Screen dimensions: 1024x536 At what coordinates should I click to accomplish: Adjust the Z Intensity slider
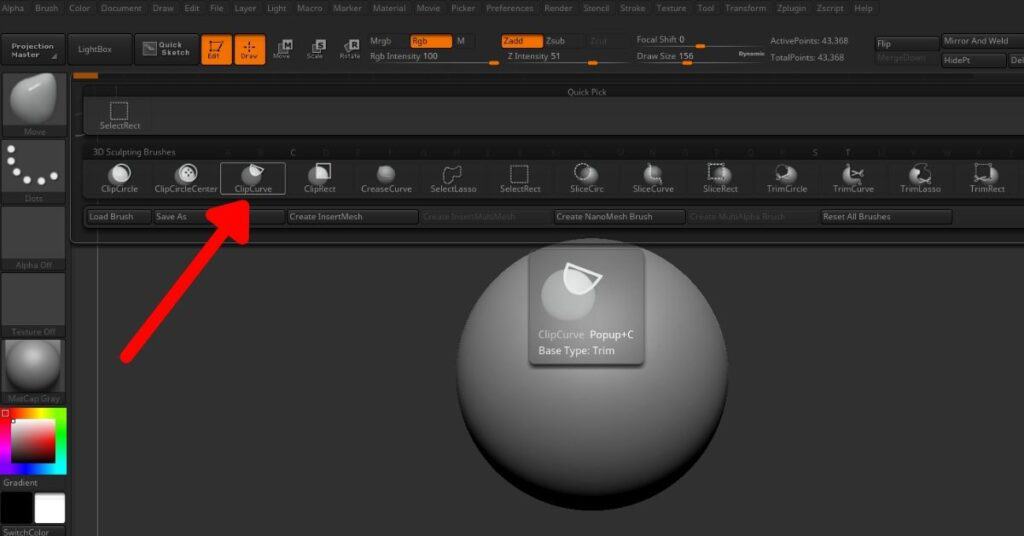[568, 58]
